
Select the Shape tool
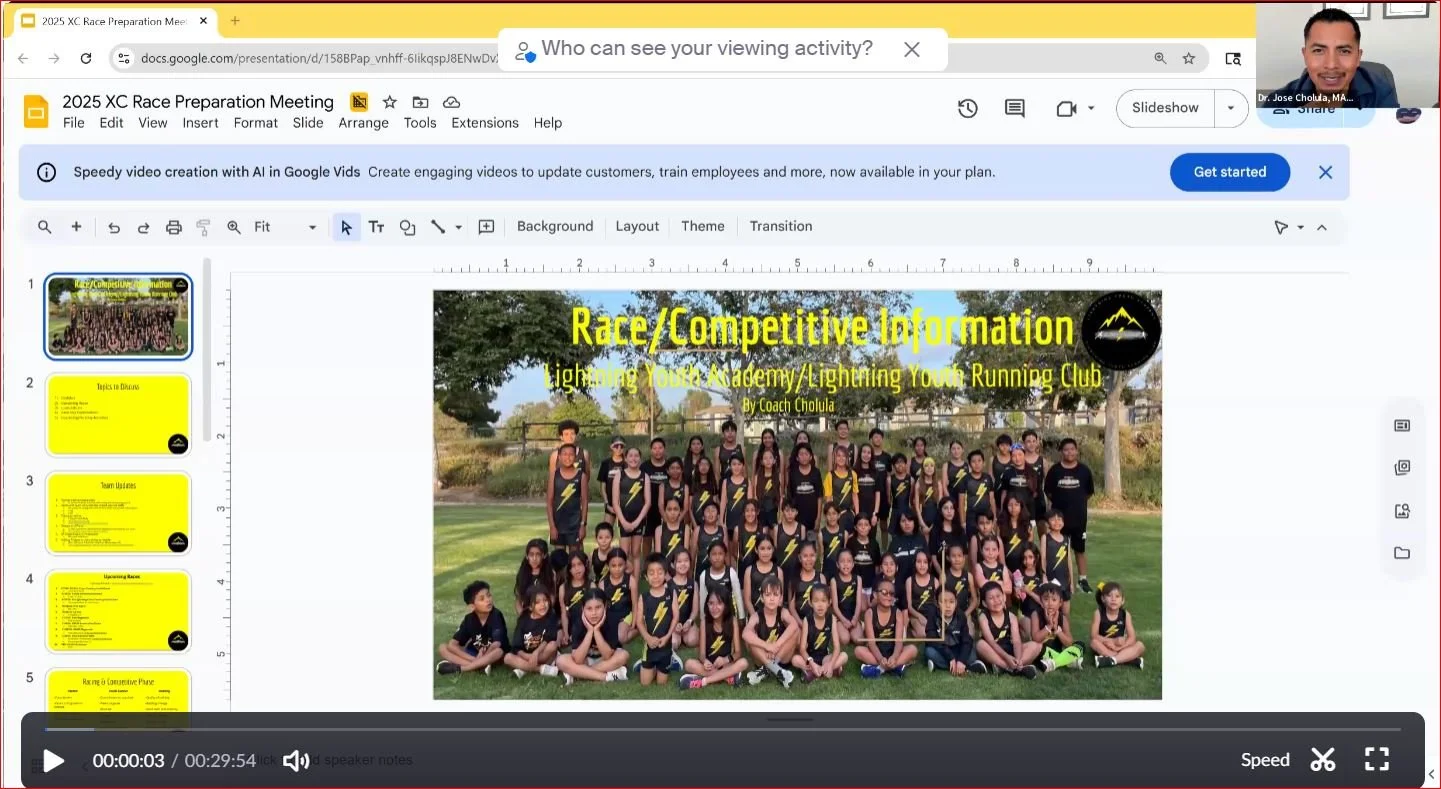click(407, 227)
